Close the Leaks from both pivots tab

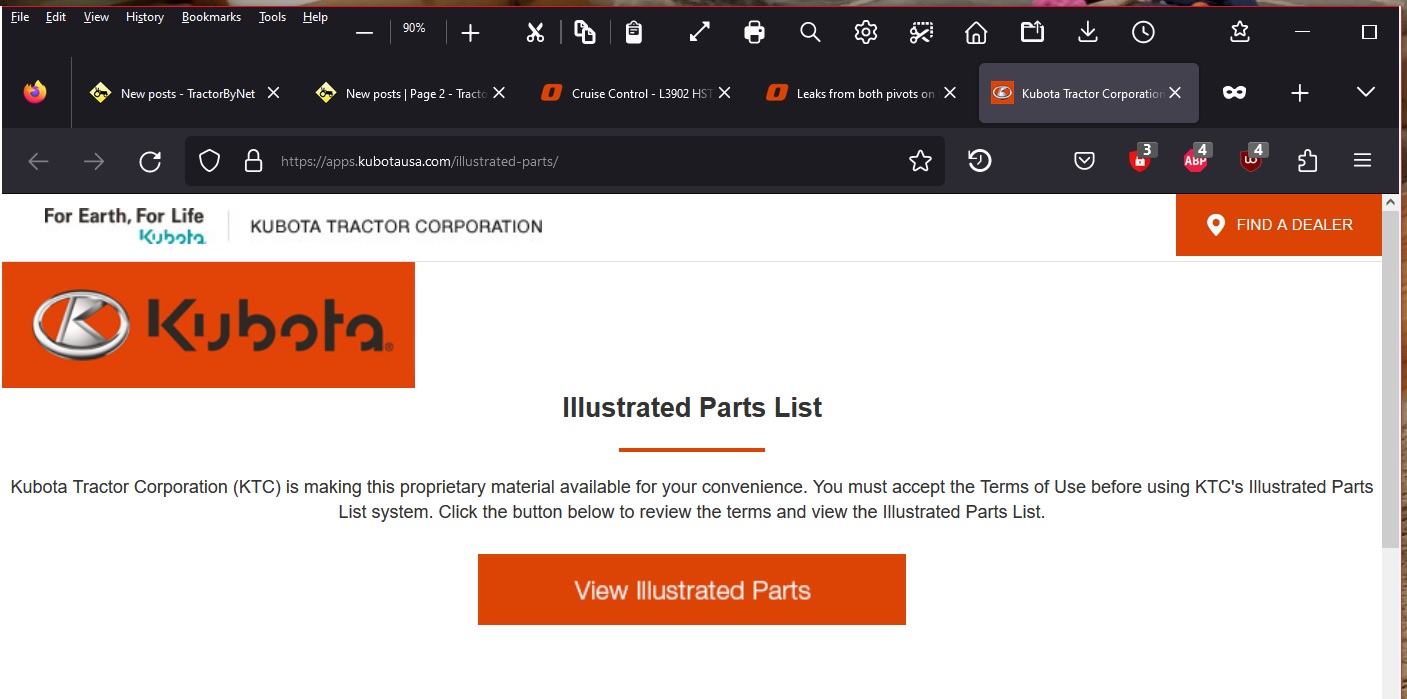point(950,93)
